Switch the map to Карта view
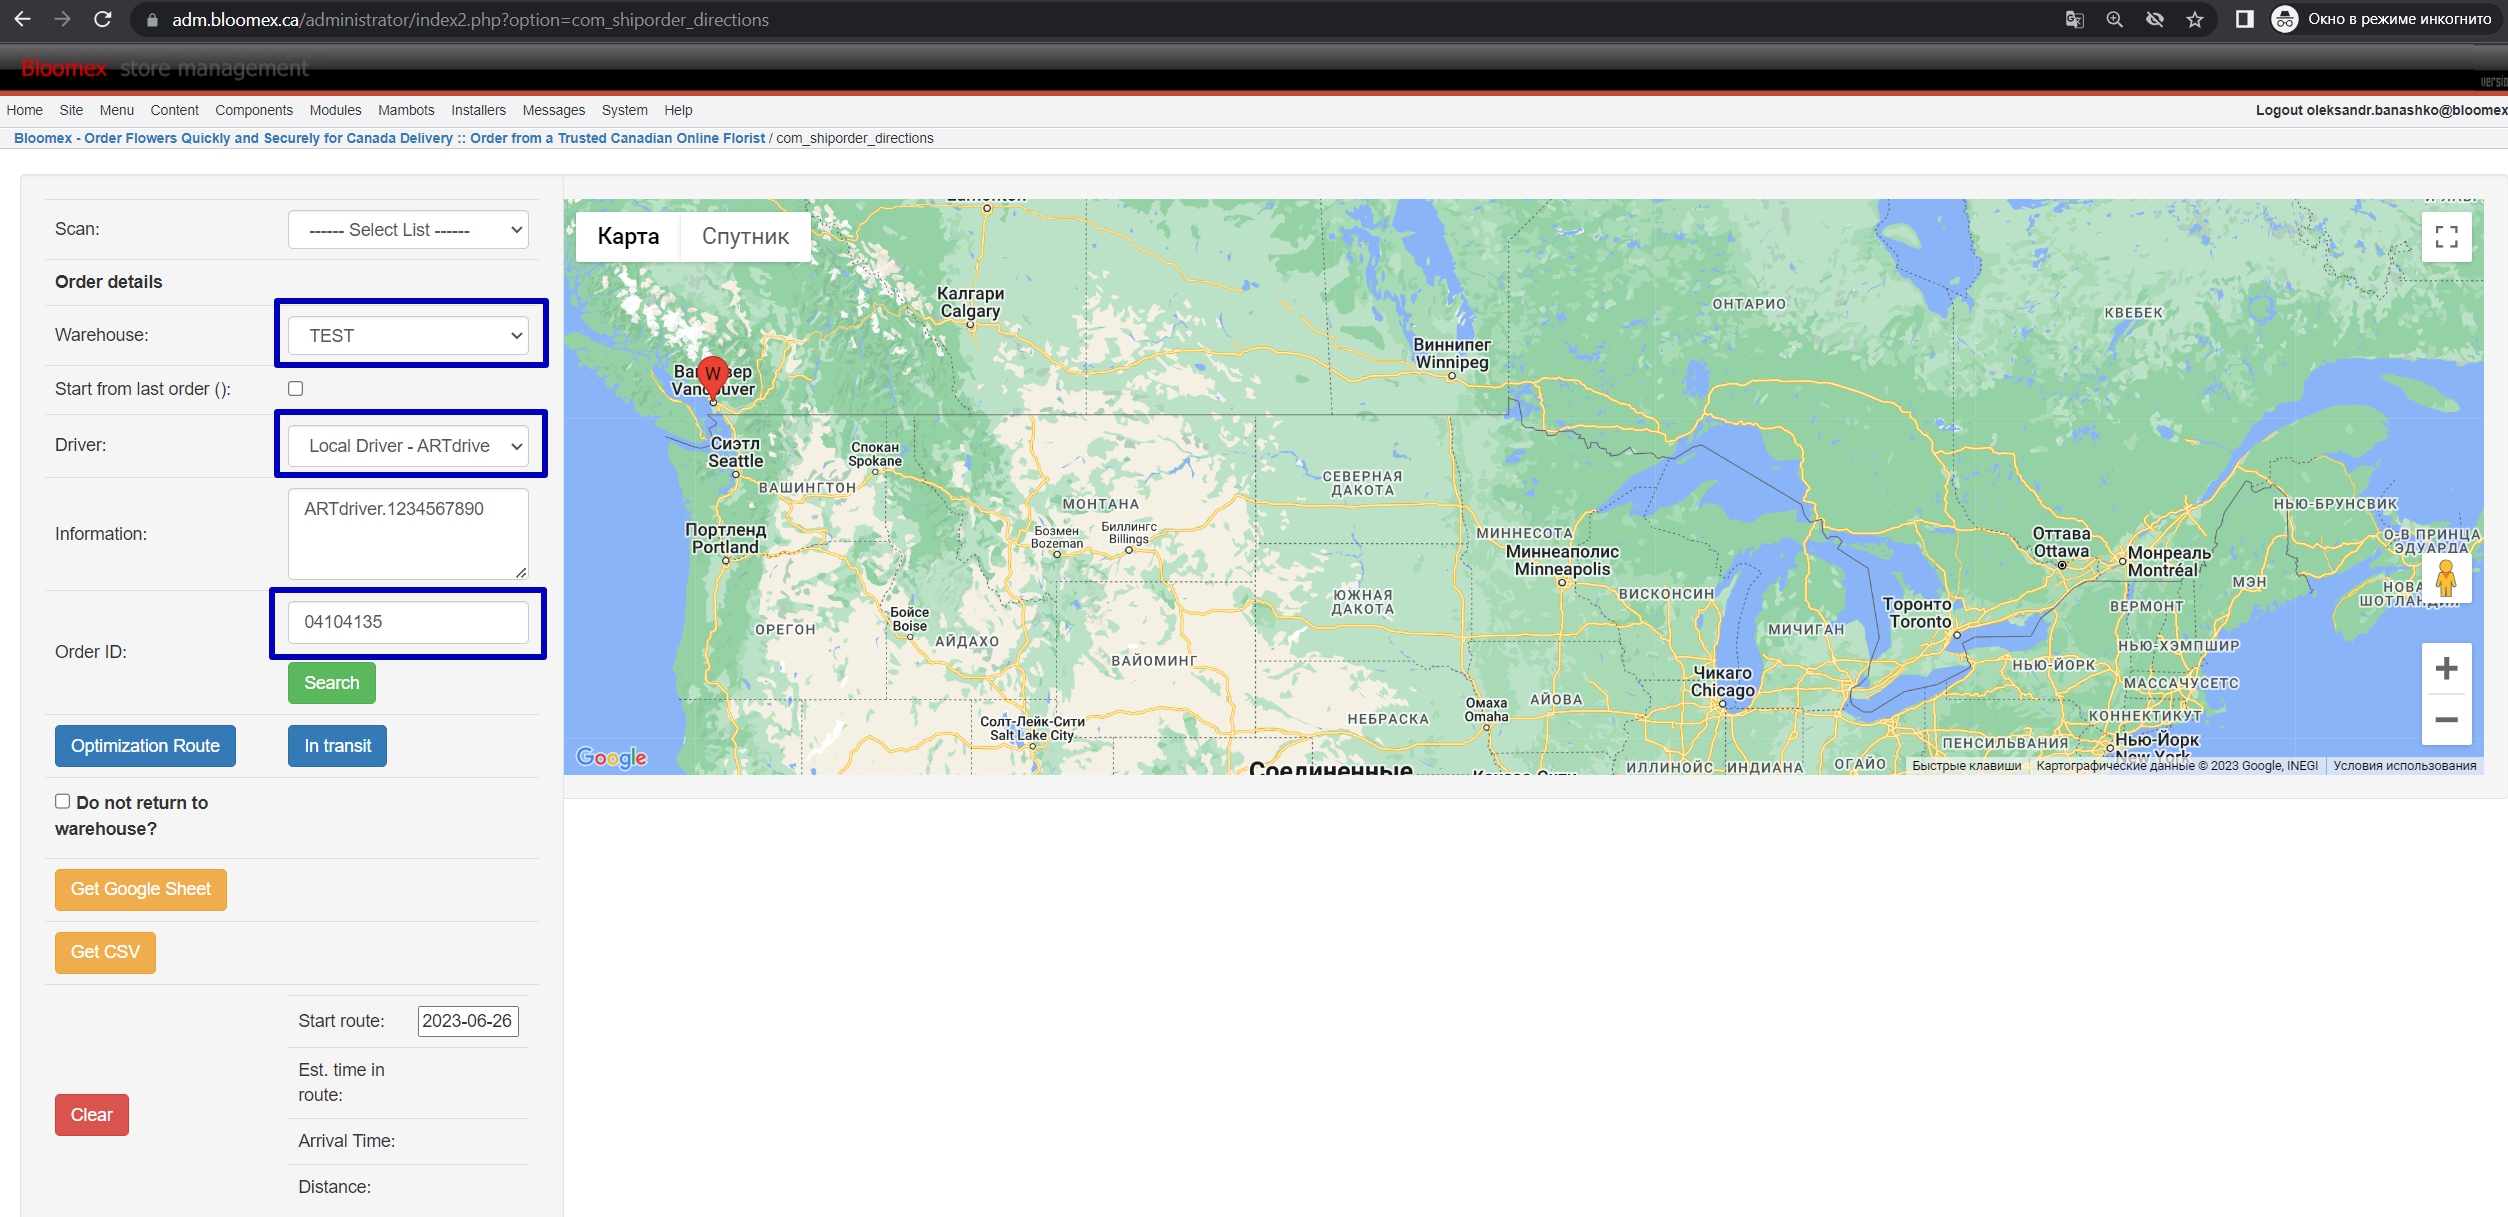The height and width of the screenshot is (1217, 2508). (628, 237)
